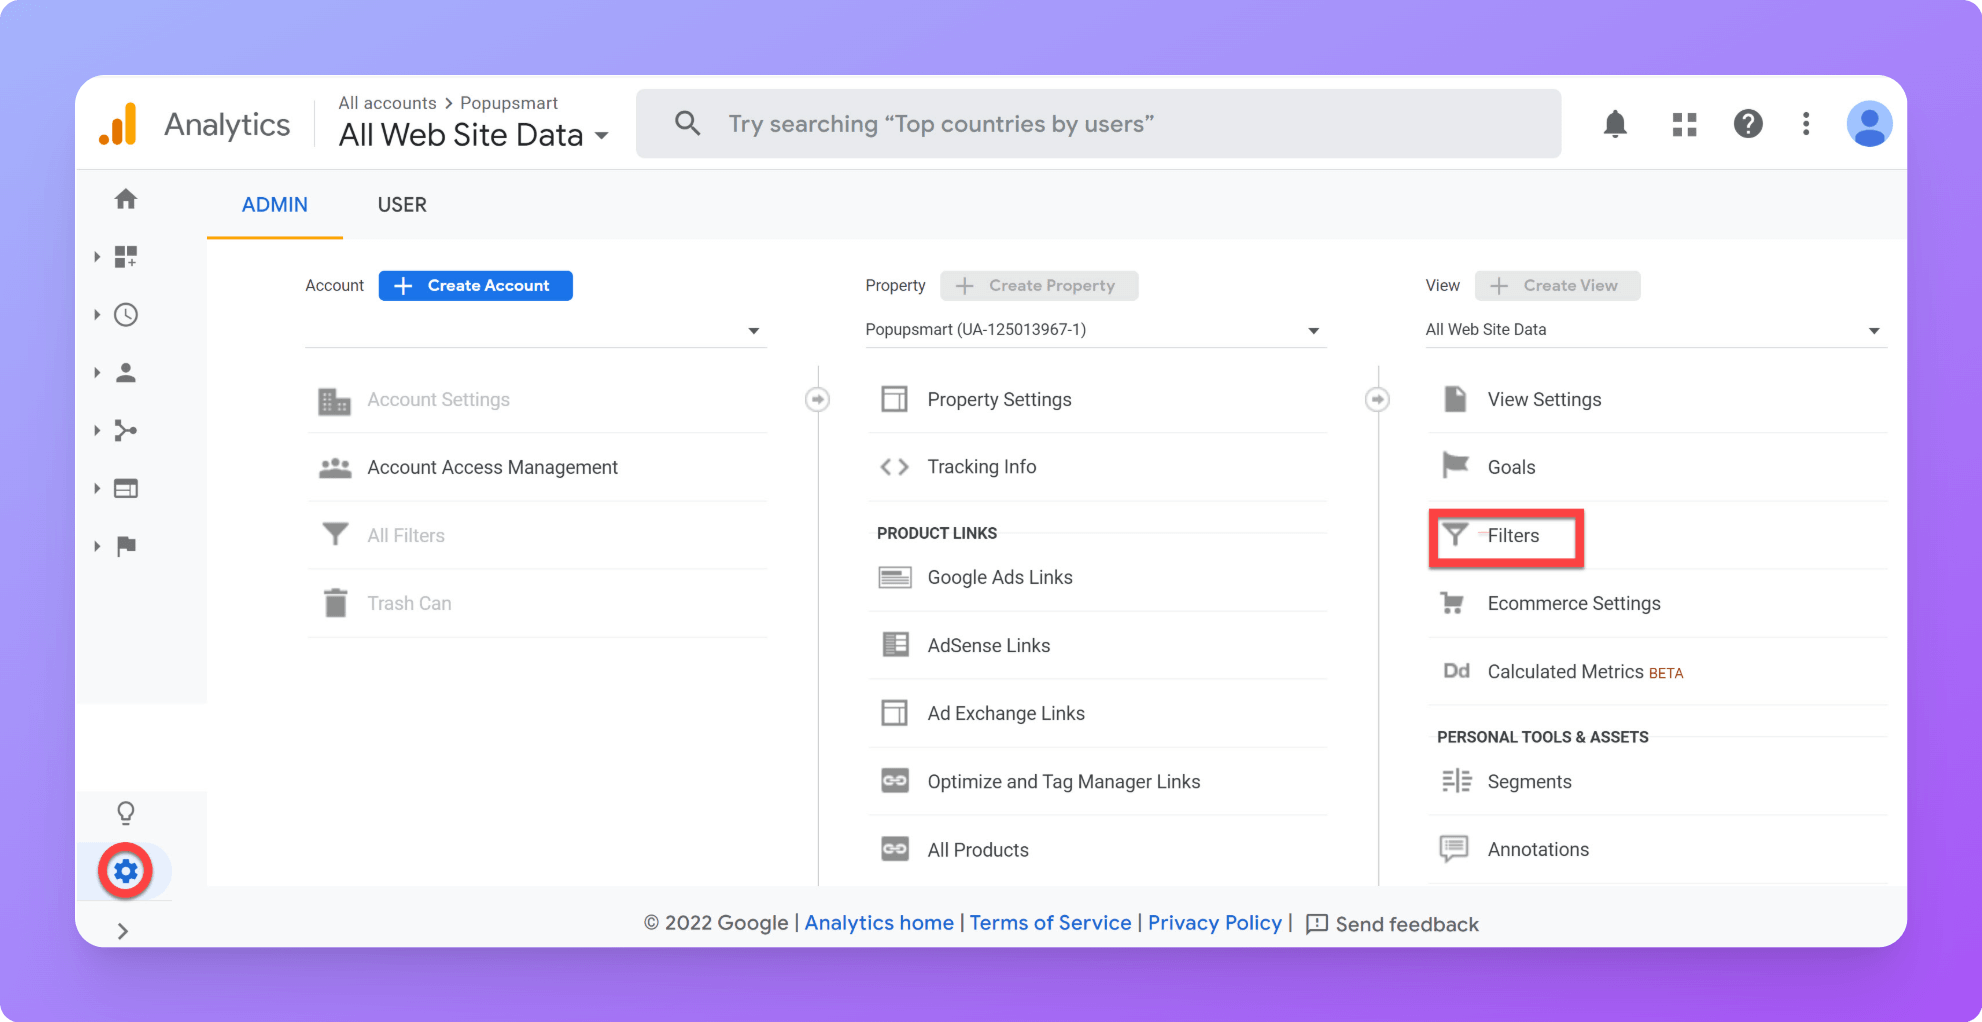Viewport: 1982px width, 1022px height.
Task: Click the Trash Can icon
Action: (335, 603)
